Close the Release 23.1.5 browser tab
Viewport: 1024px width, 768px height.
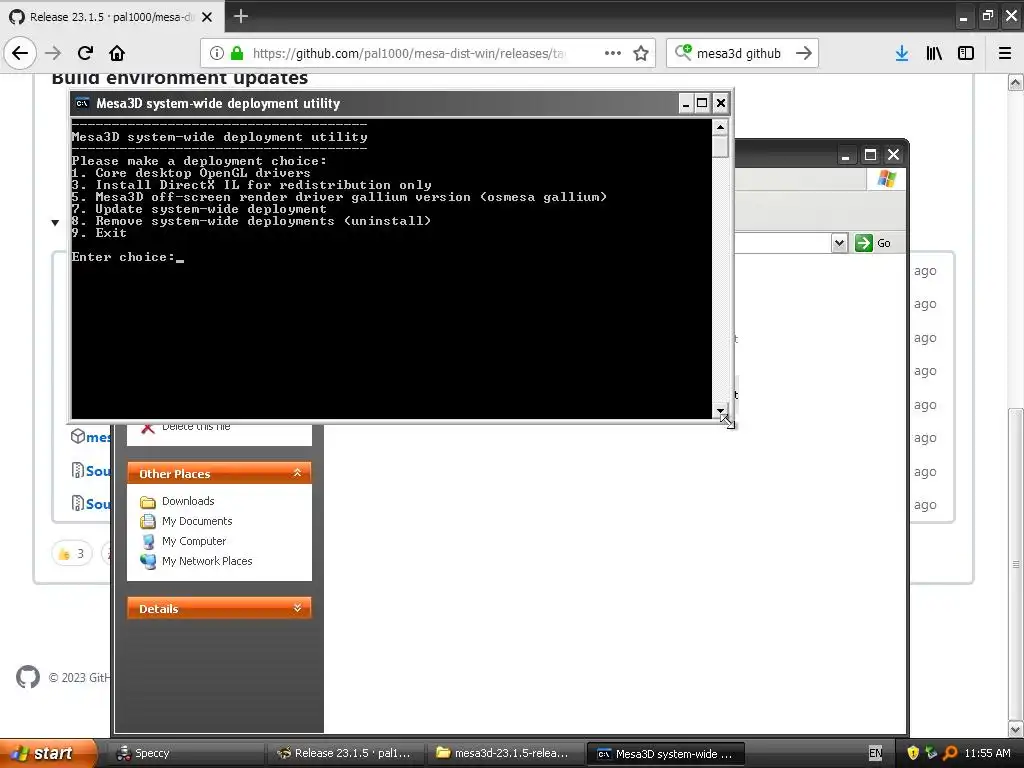point(207,17)
